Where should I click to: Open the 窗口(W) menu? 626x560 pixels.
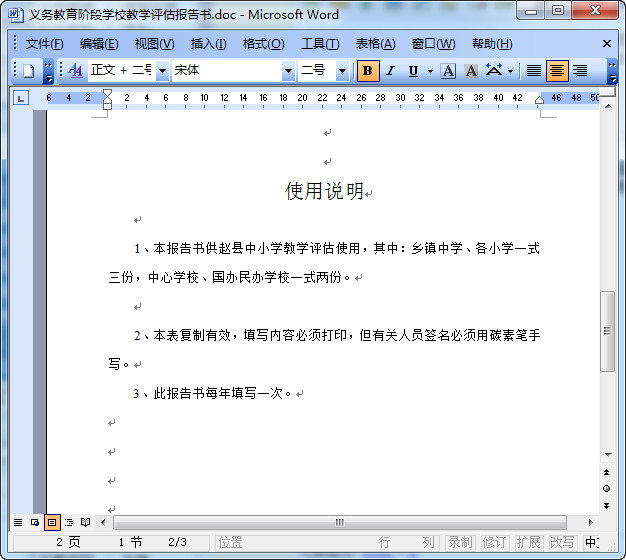pos(434,44)
